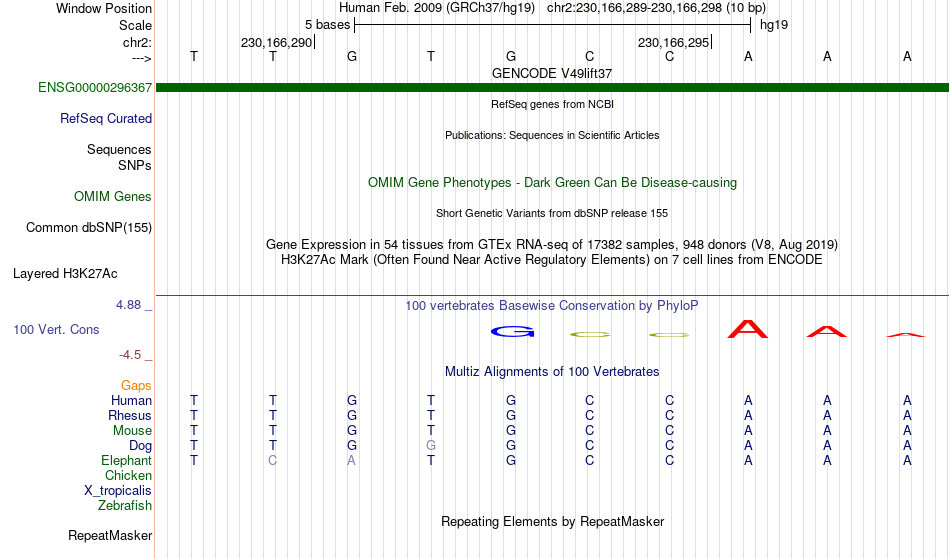Click the Window Position label
Screen dimensions: 950x559
pyautogui.click(x=104, y=8)
